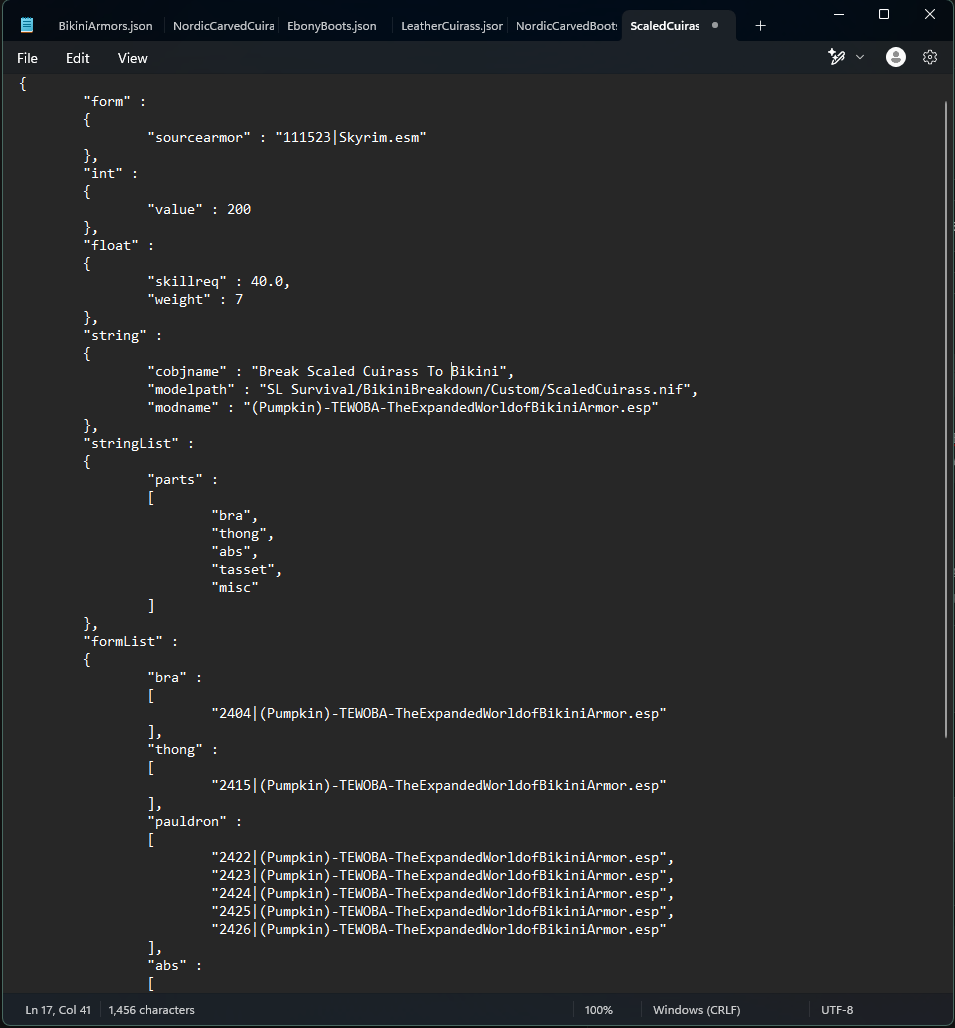Viewport: 955px width, 1028px height.
Task: Open Notepad settings gear
Action: (x=929, y=58)
